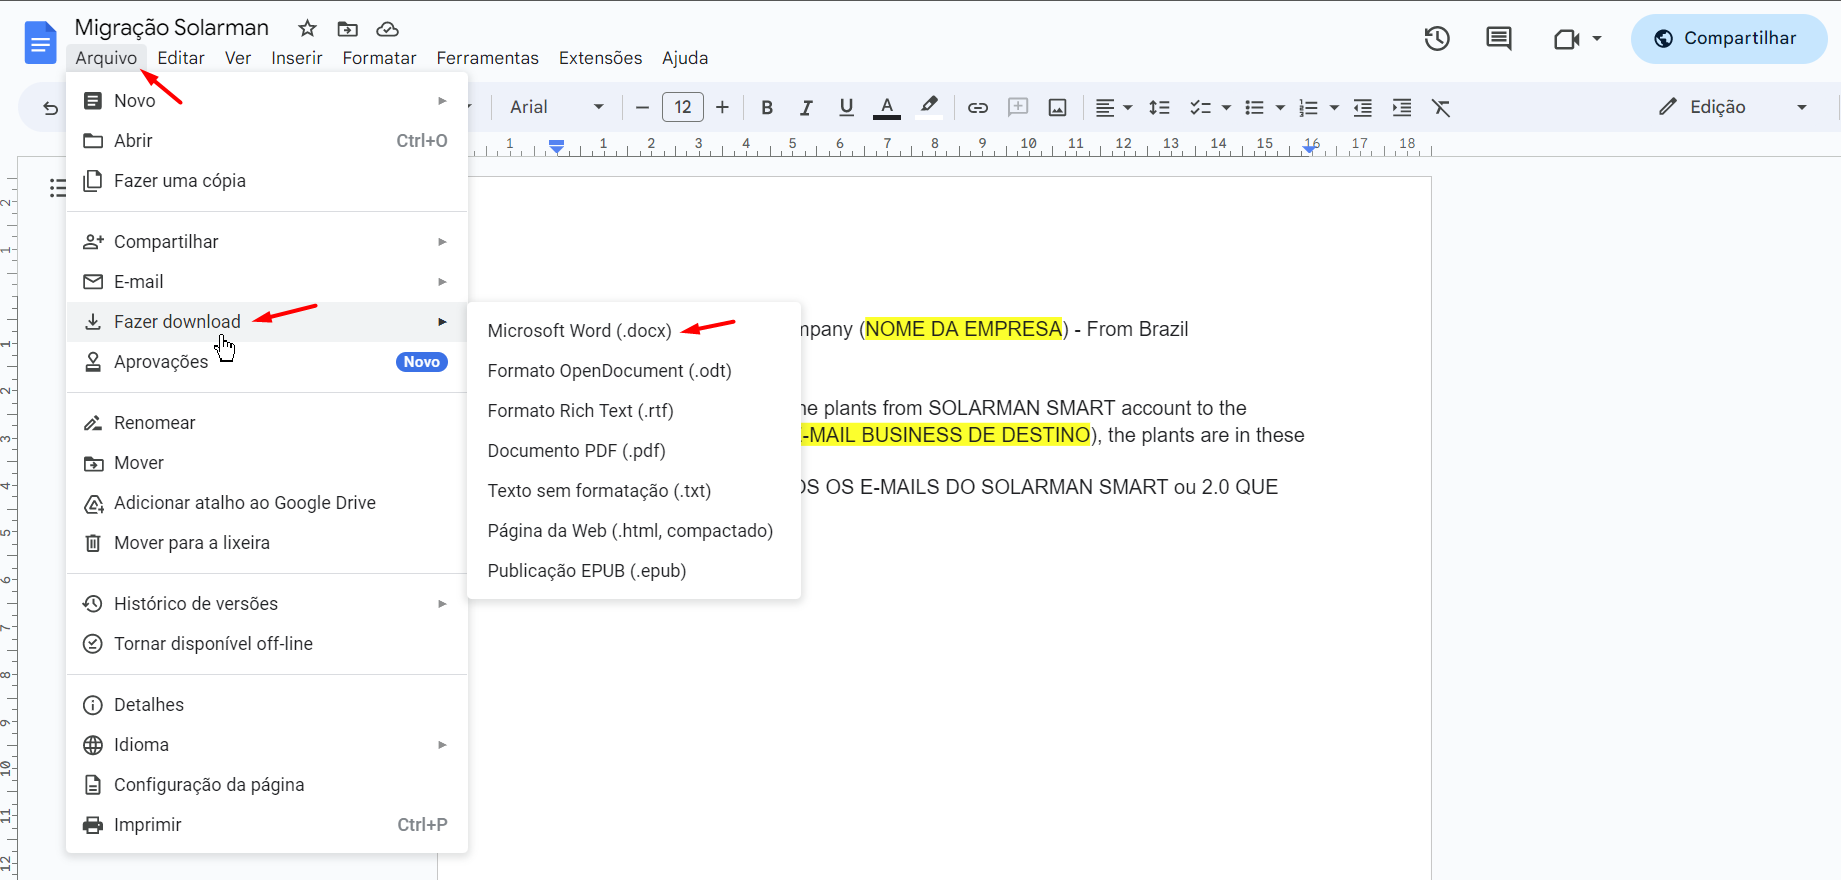The height and width of the screenshot is (880, 1841).
Task: Open the video call dropdown arrow
Action: point(1597,39)
